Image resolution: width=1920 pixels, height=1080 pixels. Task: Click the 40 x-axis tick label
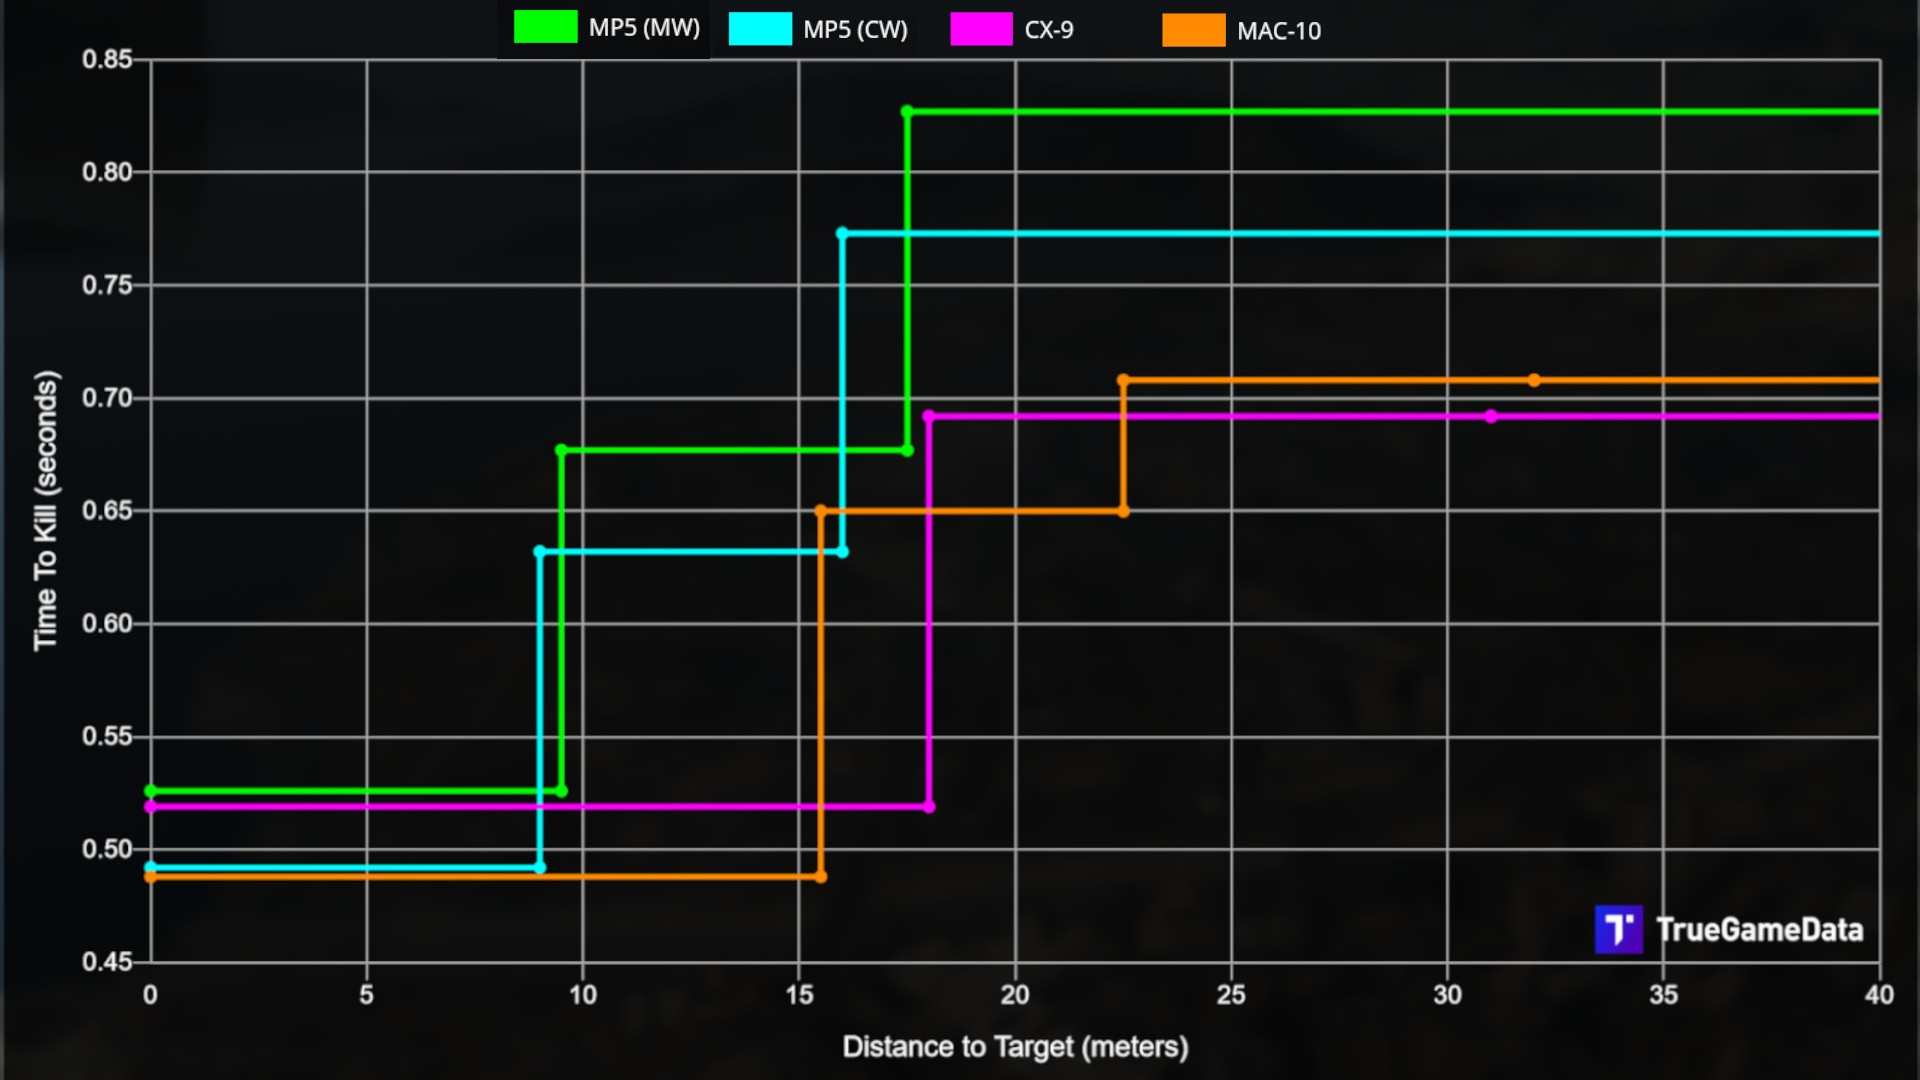1879,995
